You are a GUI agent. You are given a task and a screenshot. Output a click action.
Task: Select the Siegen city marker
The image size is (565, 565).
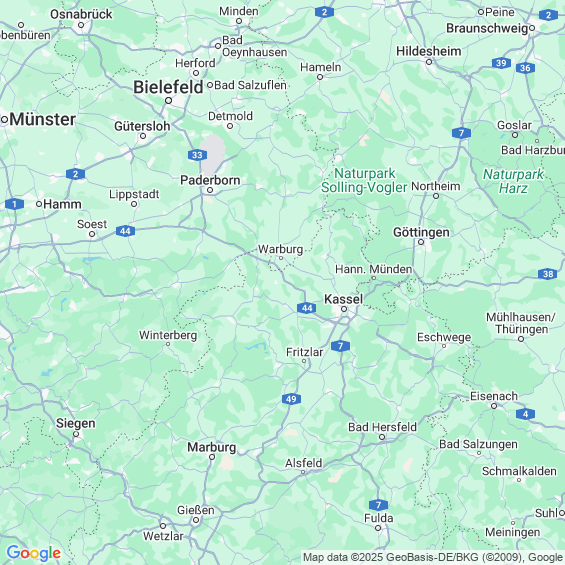click(x=76, y=434)
